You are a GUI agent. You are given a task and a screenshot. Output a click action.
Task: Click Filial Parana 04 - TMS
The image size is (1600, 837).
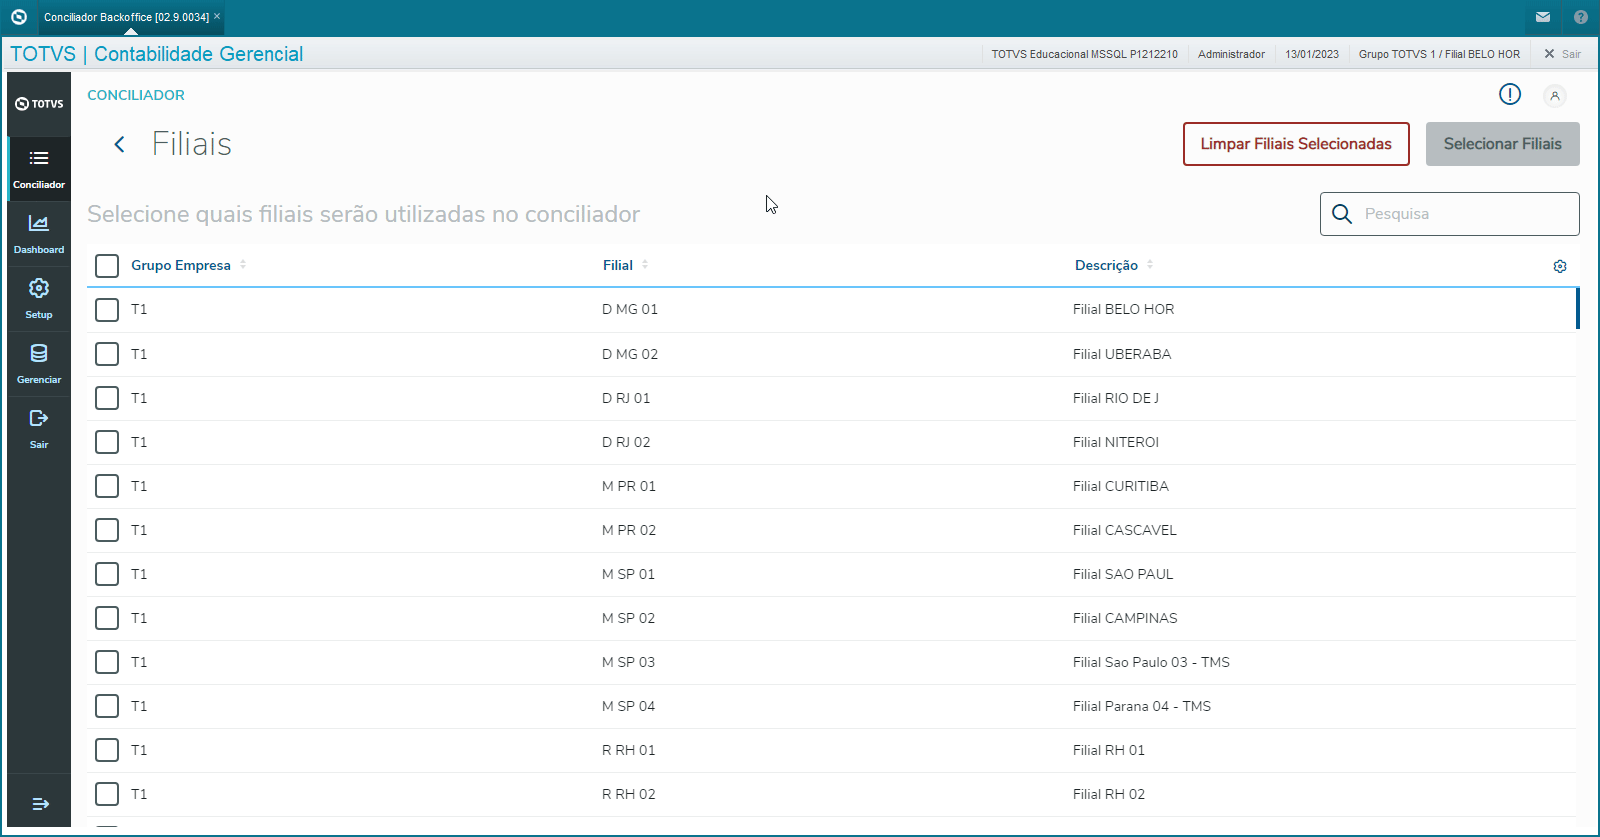pyautogui.click(x=1142, y=706)
